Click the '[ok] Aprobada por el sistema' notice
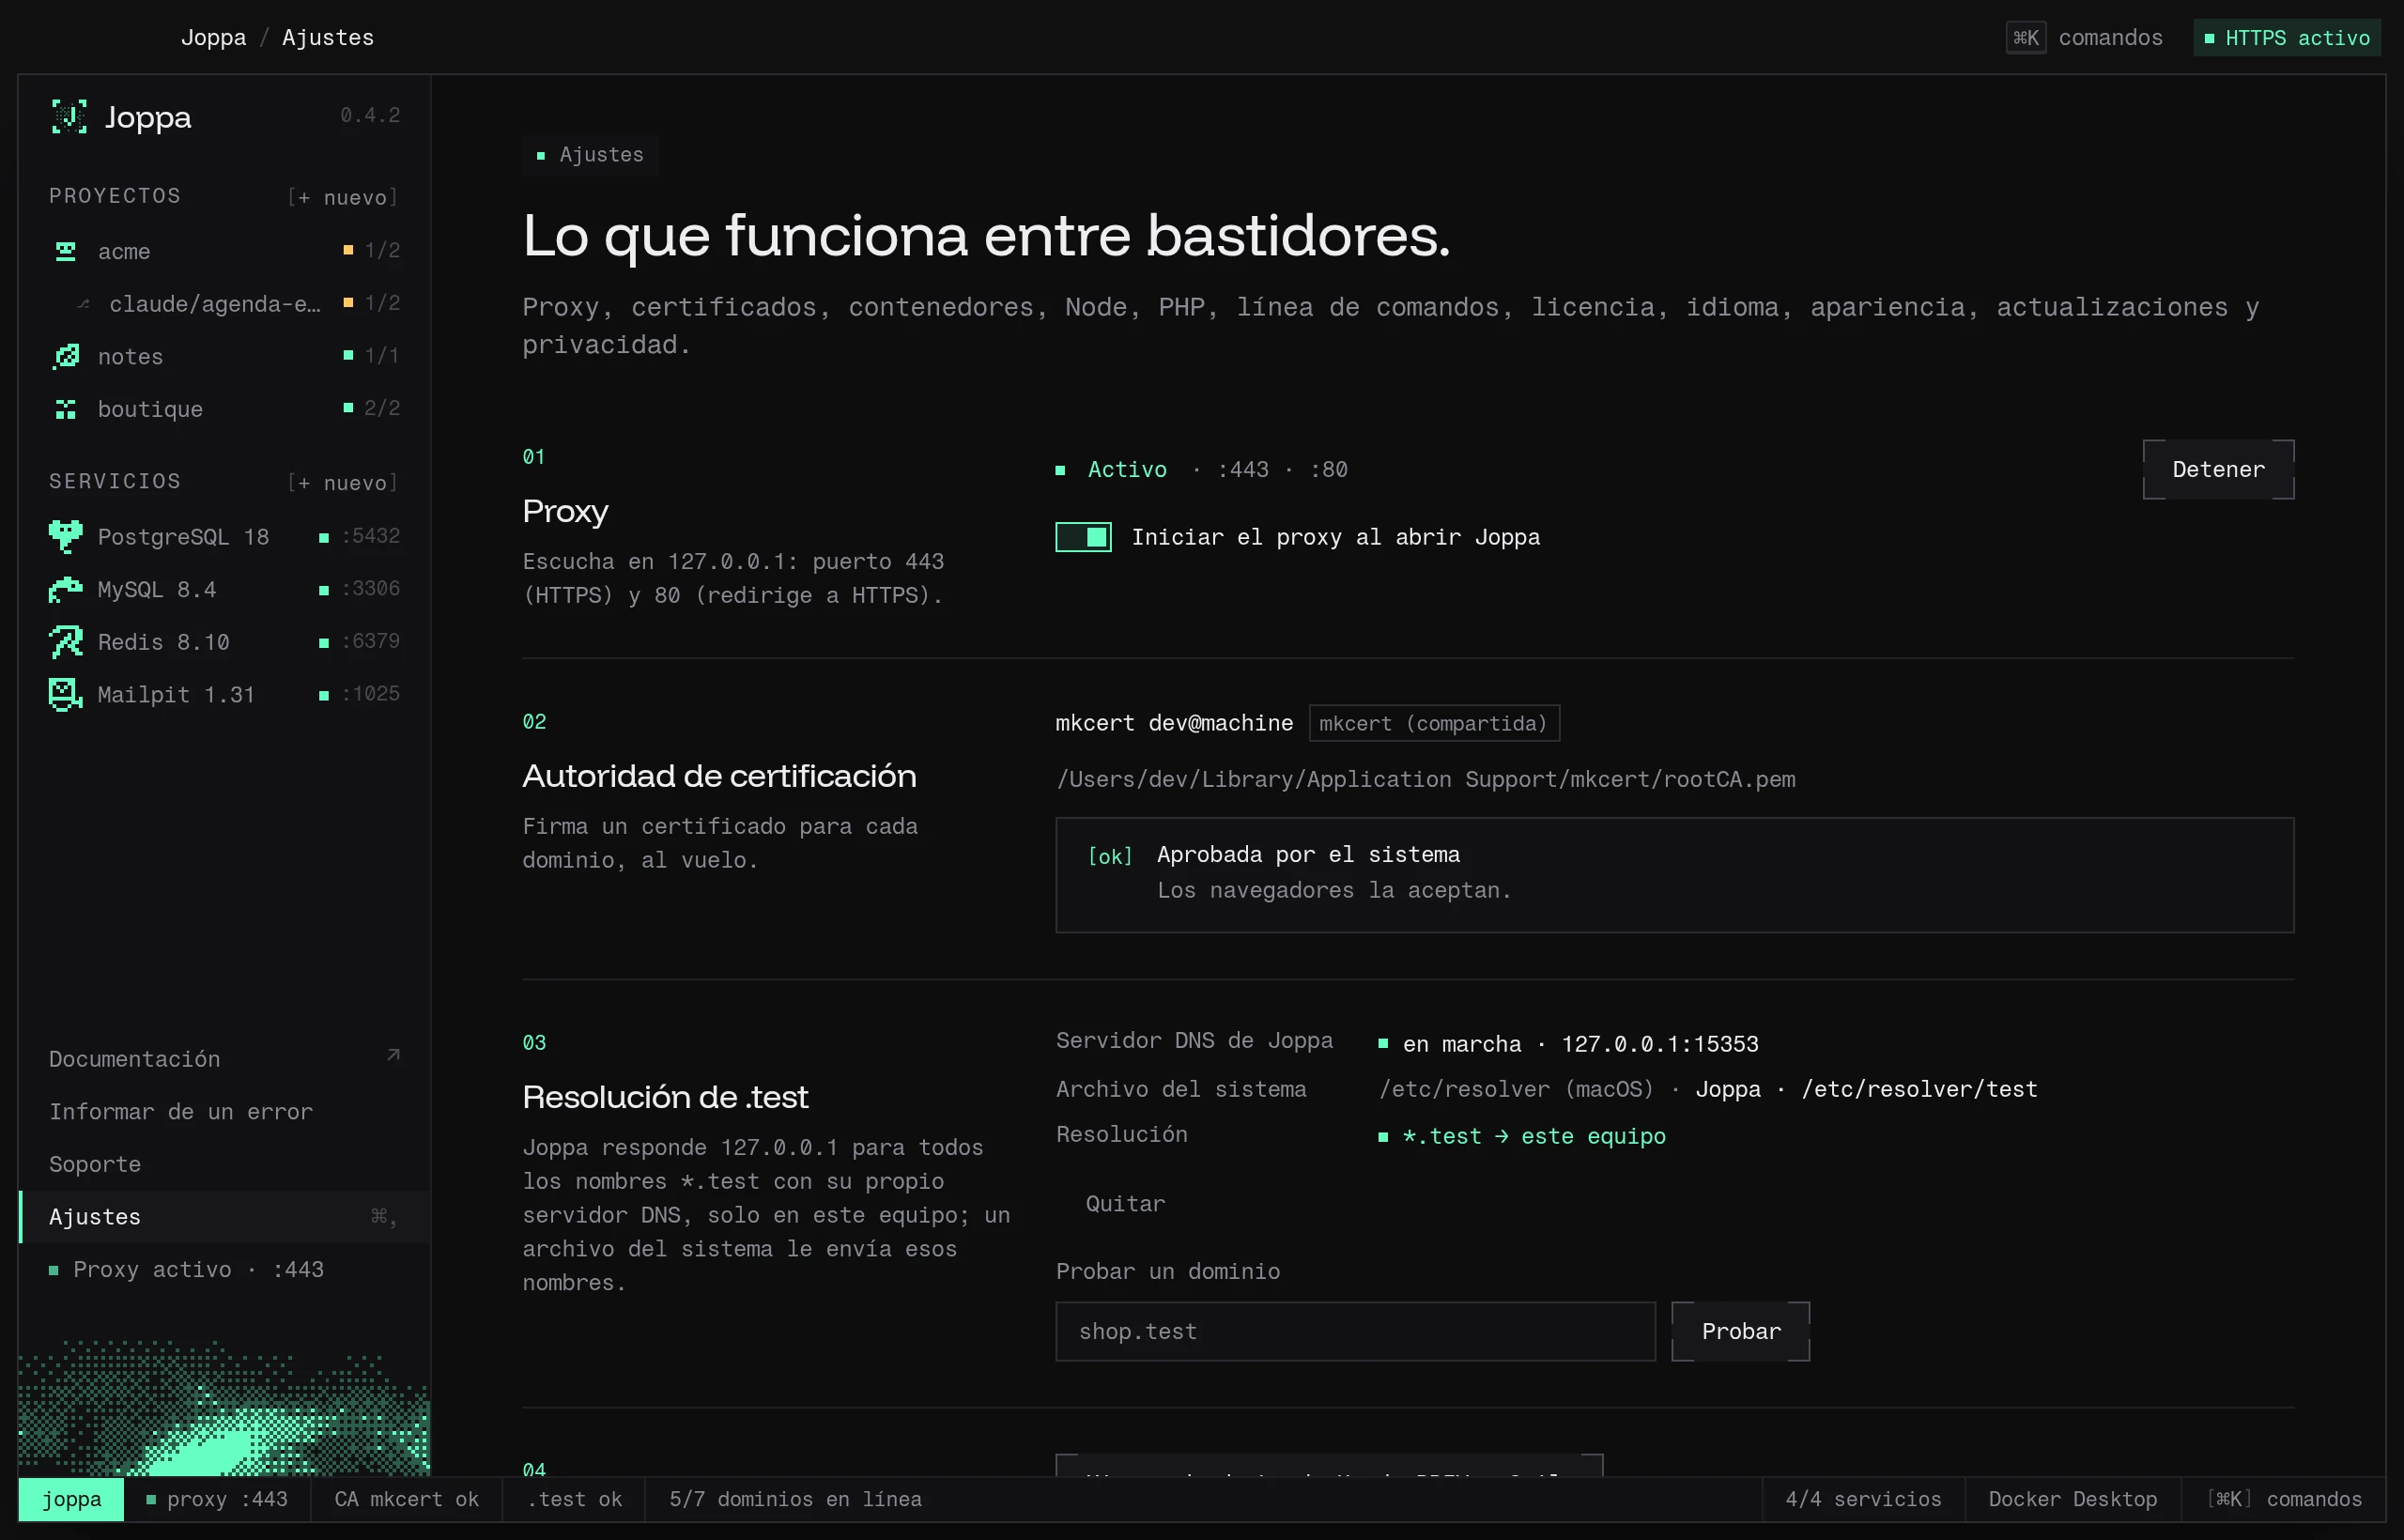The height and width of the screenshot is (1540, 2404). click(x=1674, y=875)
